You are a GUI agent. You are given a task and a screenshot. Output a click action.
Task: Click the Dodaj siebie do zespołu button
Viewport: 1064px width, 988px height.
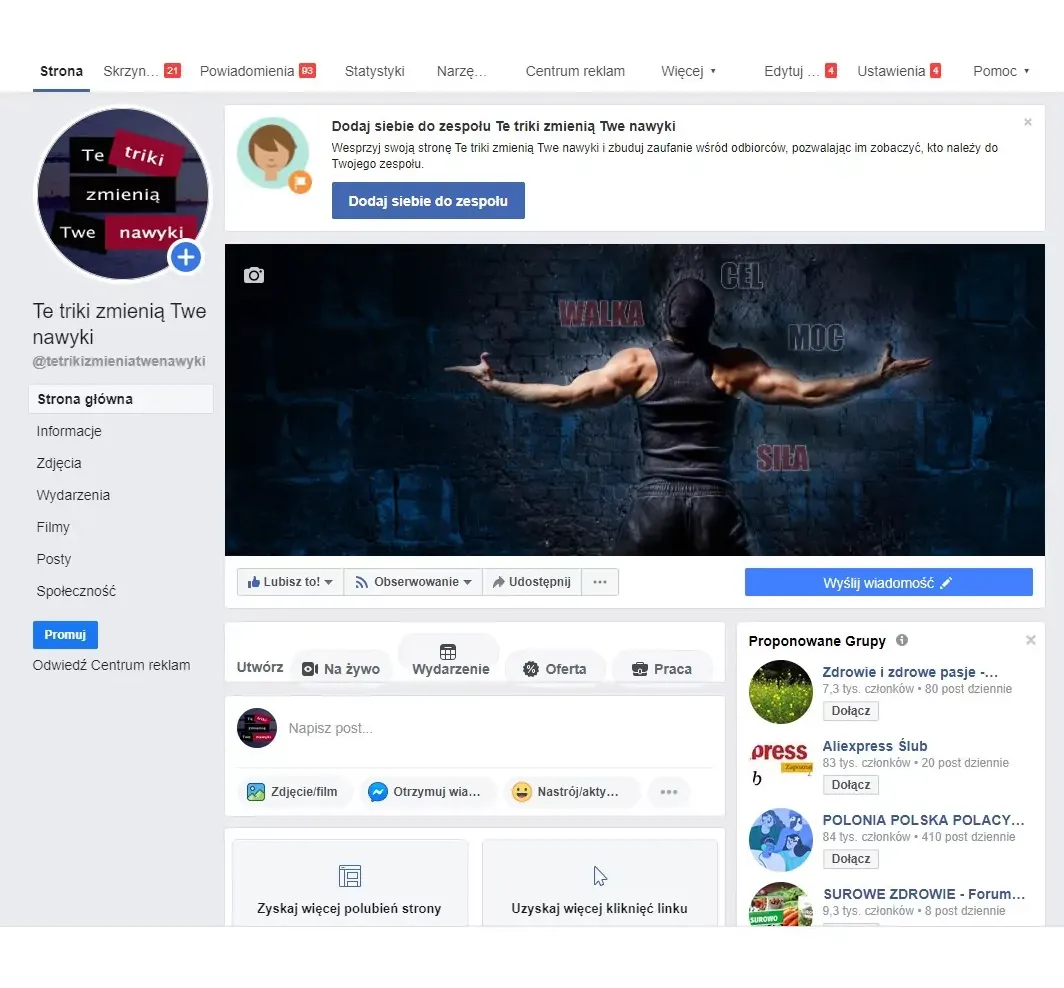point(428,201)
